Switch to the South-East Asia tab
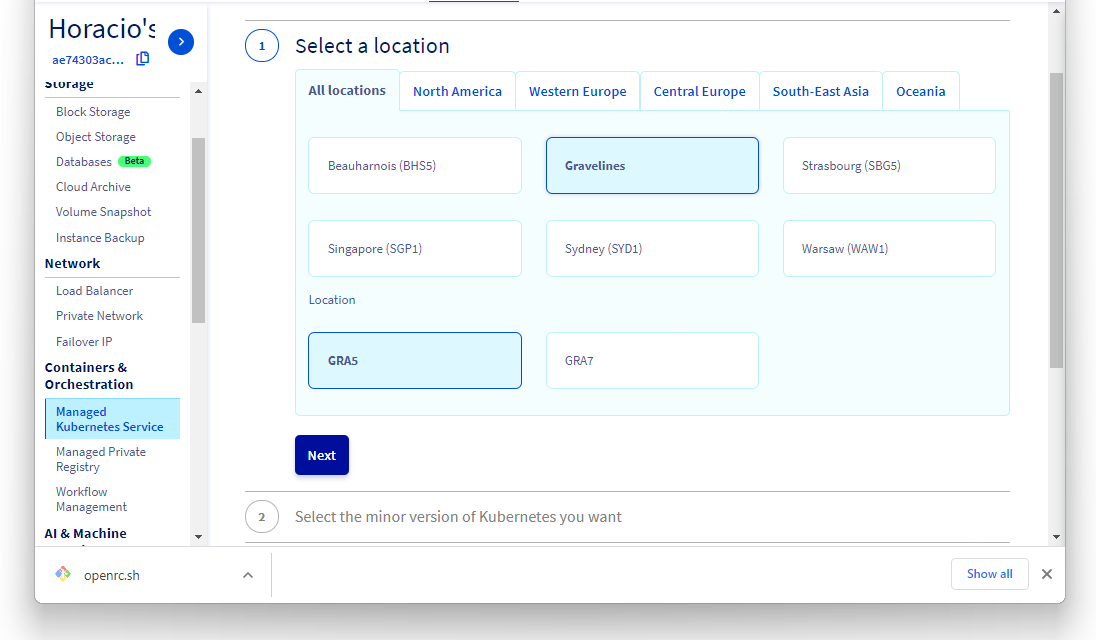The width and height of the screenshot is (1096, 640). [x=820, y=90]
